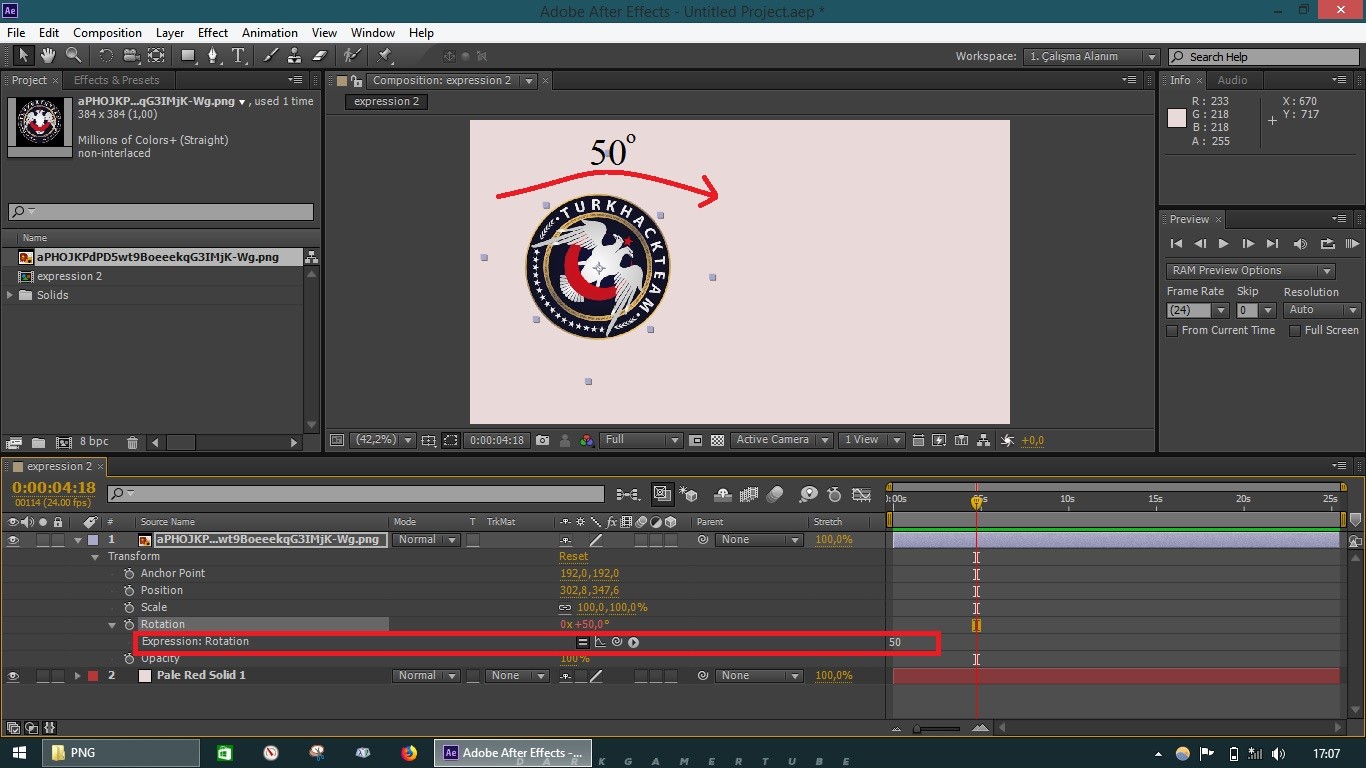The width and height of the screenshot is (1366, 768).
Task: Expand the Solids folder in Project
Action: (10, 295)
